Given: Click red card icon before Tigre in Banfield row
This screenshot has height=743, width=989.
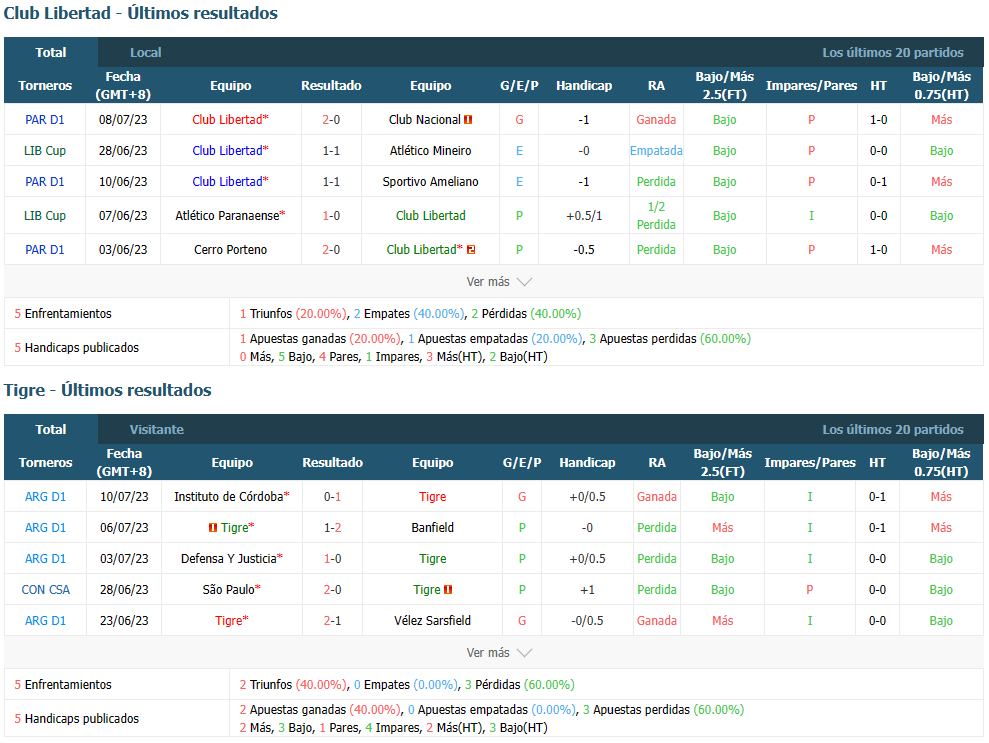Looking at the screenshot, I should point(213,528).
